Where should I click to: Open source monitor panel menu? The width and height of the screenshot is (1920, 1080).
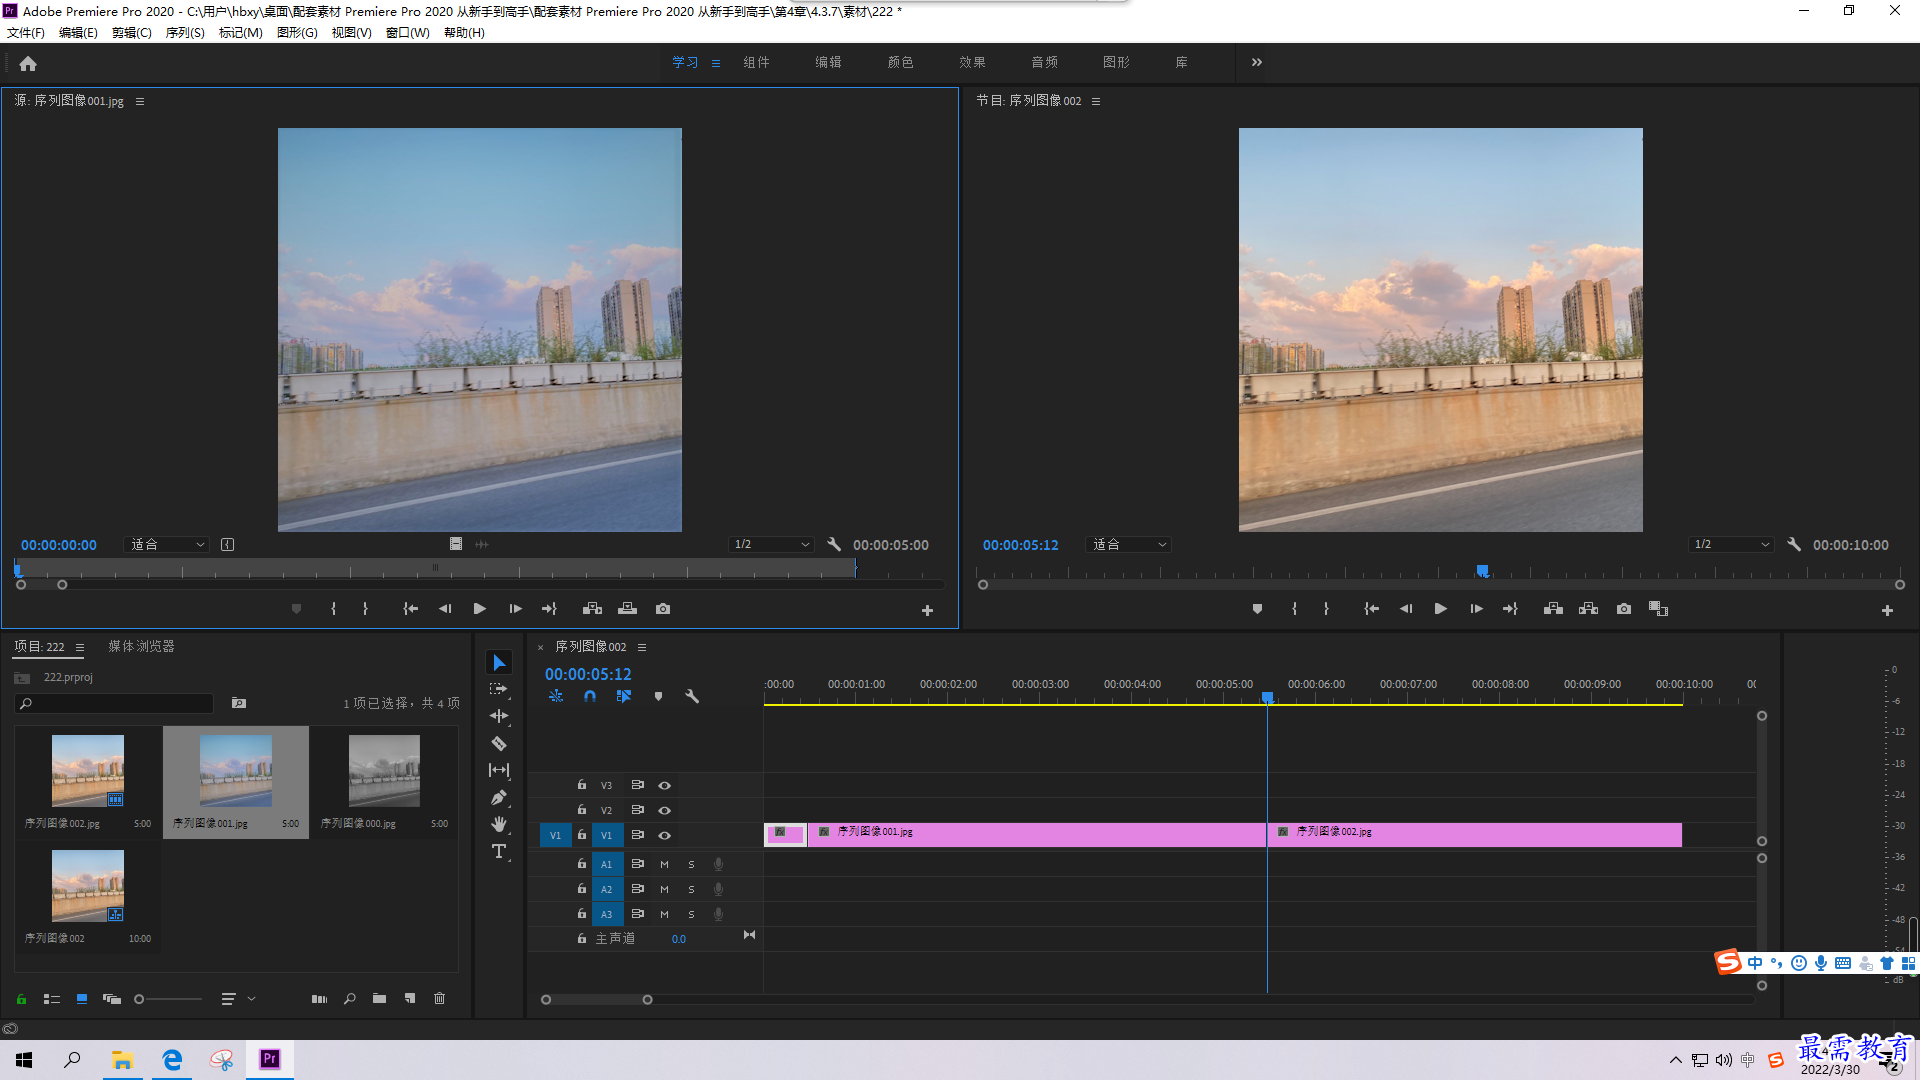[x=140, y=101]
